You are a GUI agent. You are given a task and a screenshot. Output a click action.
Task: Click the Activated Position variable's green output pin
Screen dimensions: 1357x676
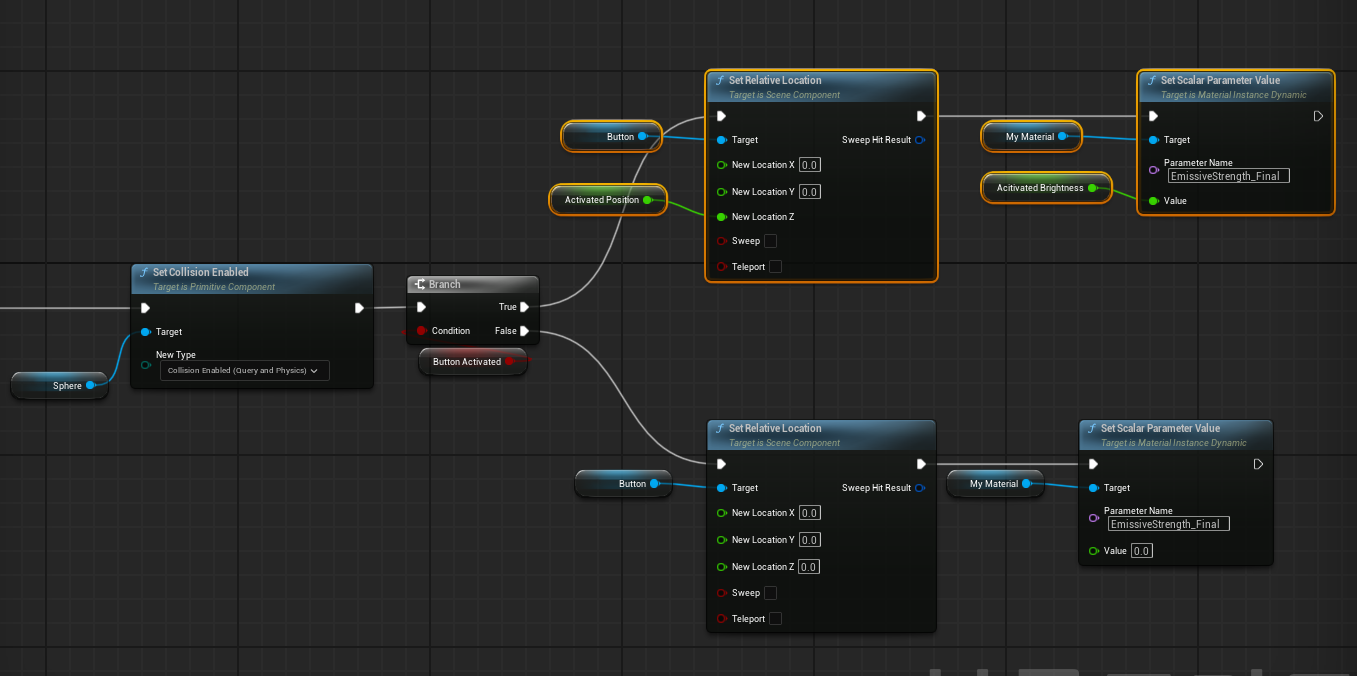click(x=648, y=200)
